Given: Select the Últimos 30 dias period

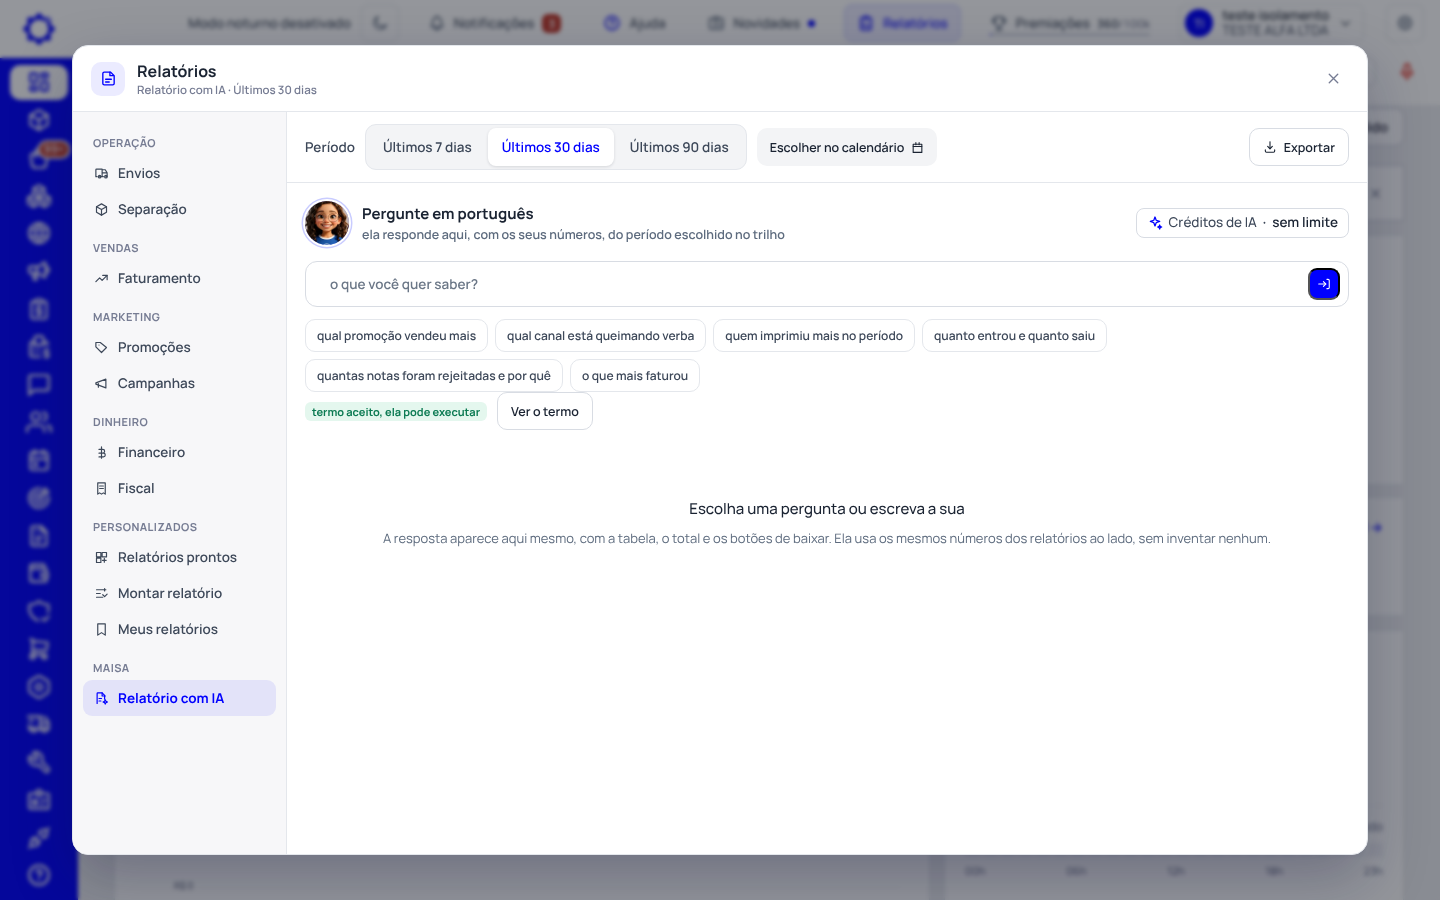Looking at the screenshot, I should coord(550,147).
